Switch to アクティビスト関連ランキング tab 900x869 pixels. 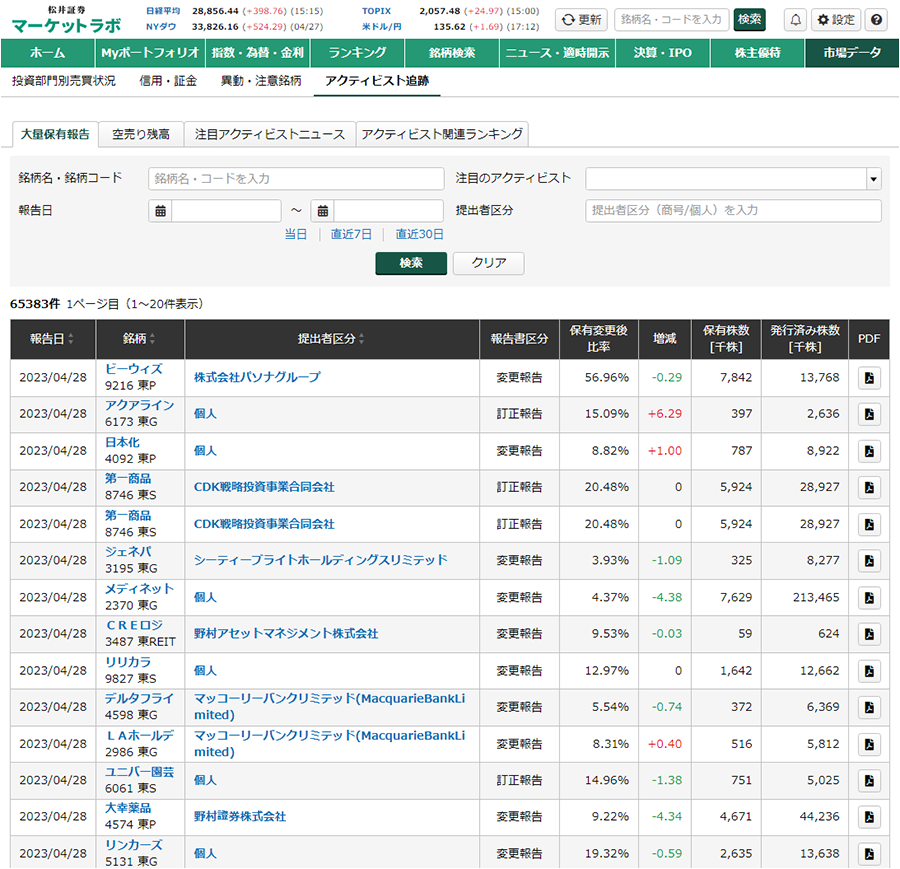pyautogui.click(x=442, y=134)
